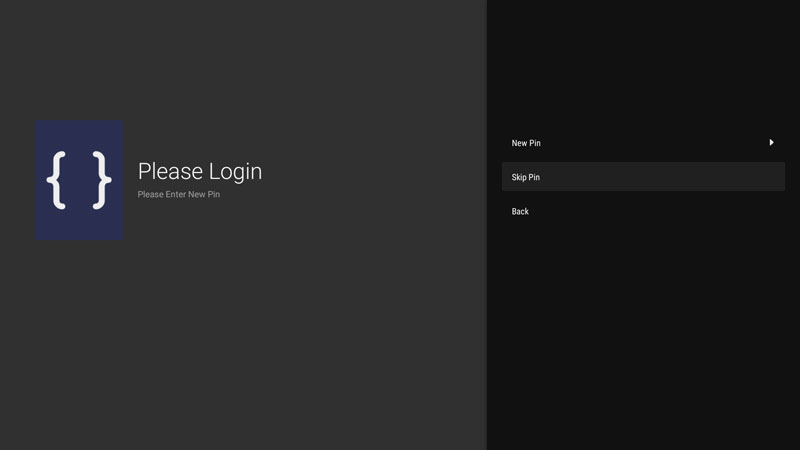Click the curly braces app logo

[x=79, y=180]
